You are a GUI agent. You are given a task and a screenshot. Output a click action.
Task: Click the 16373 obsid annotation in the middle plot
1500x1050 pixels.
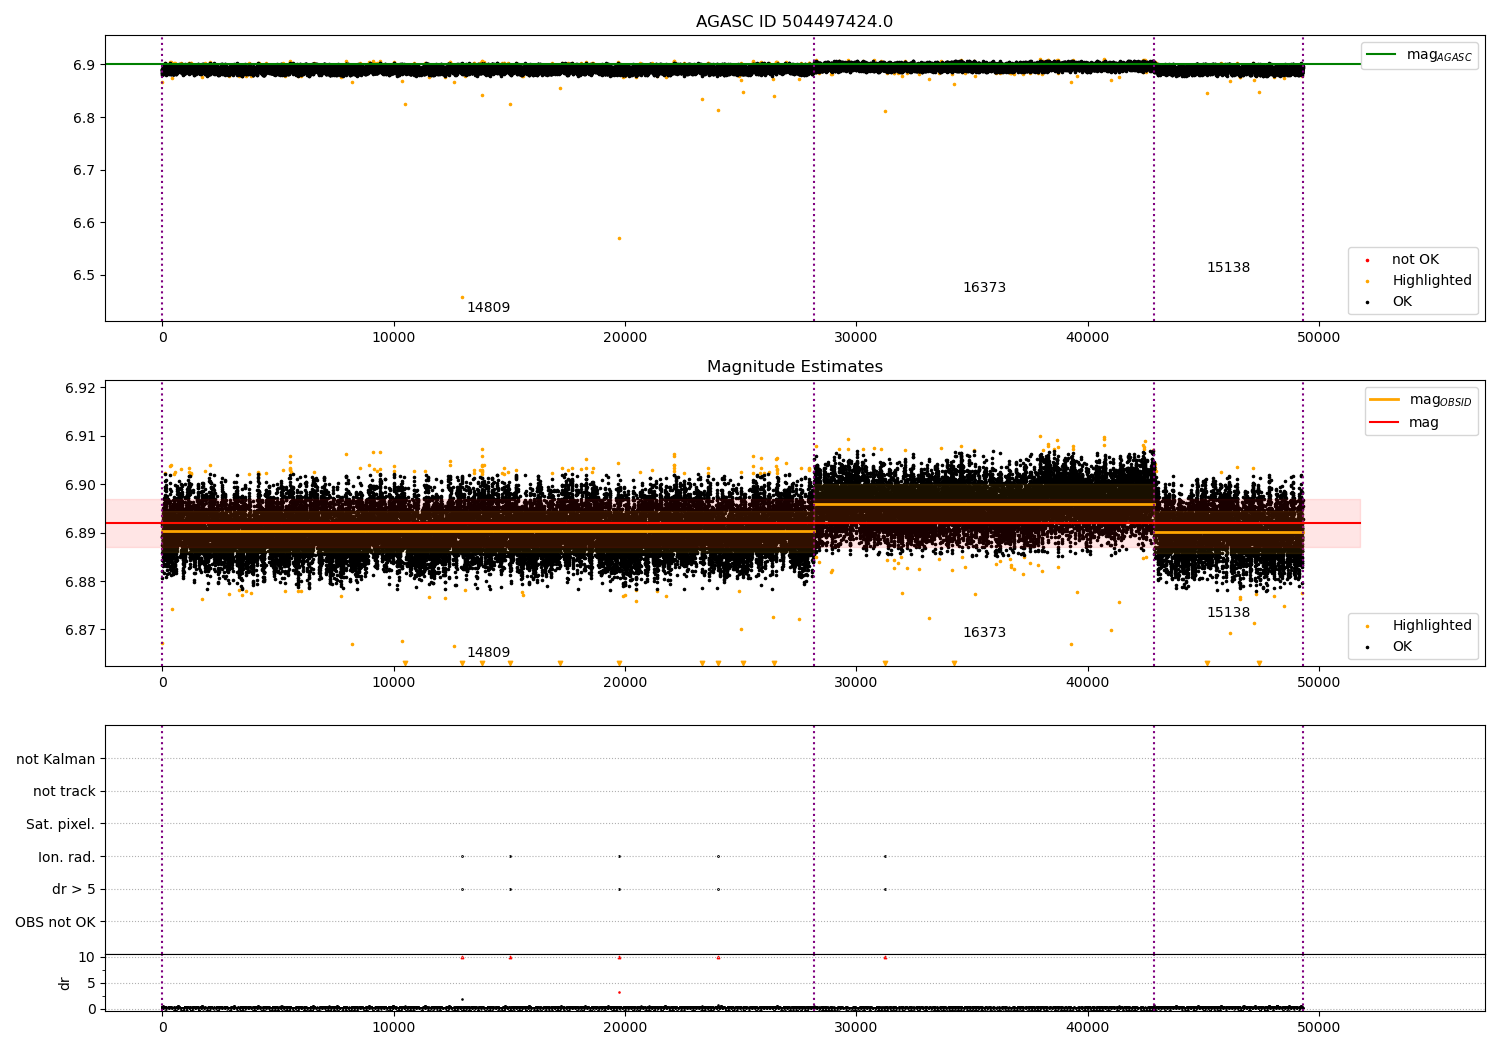click(984, 632)
